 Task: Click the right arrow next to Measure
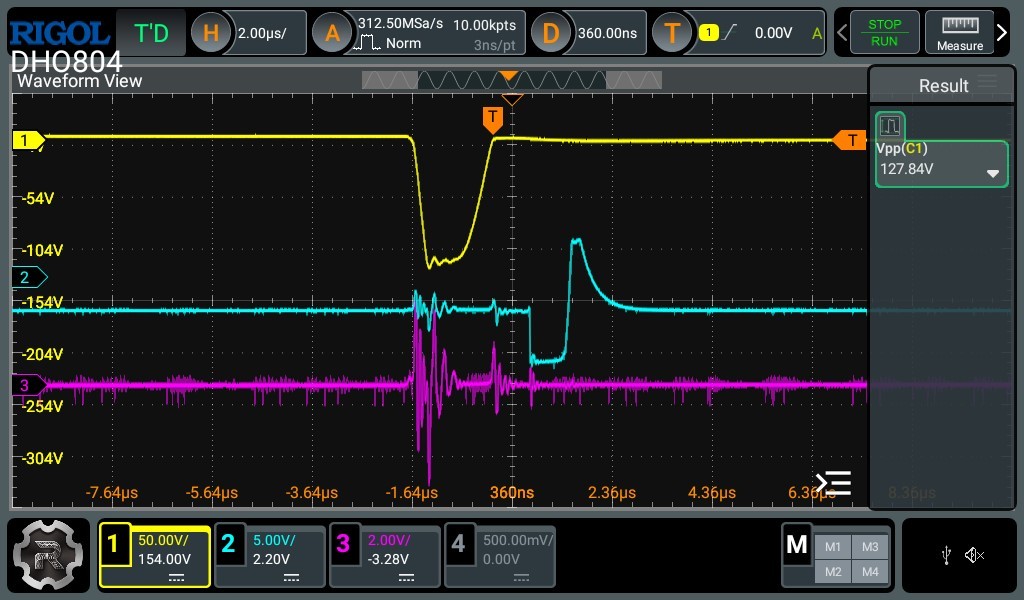[x=1002, y=32]
